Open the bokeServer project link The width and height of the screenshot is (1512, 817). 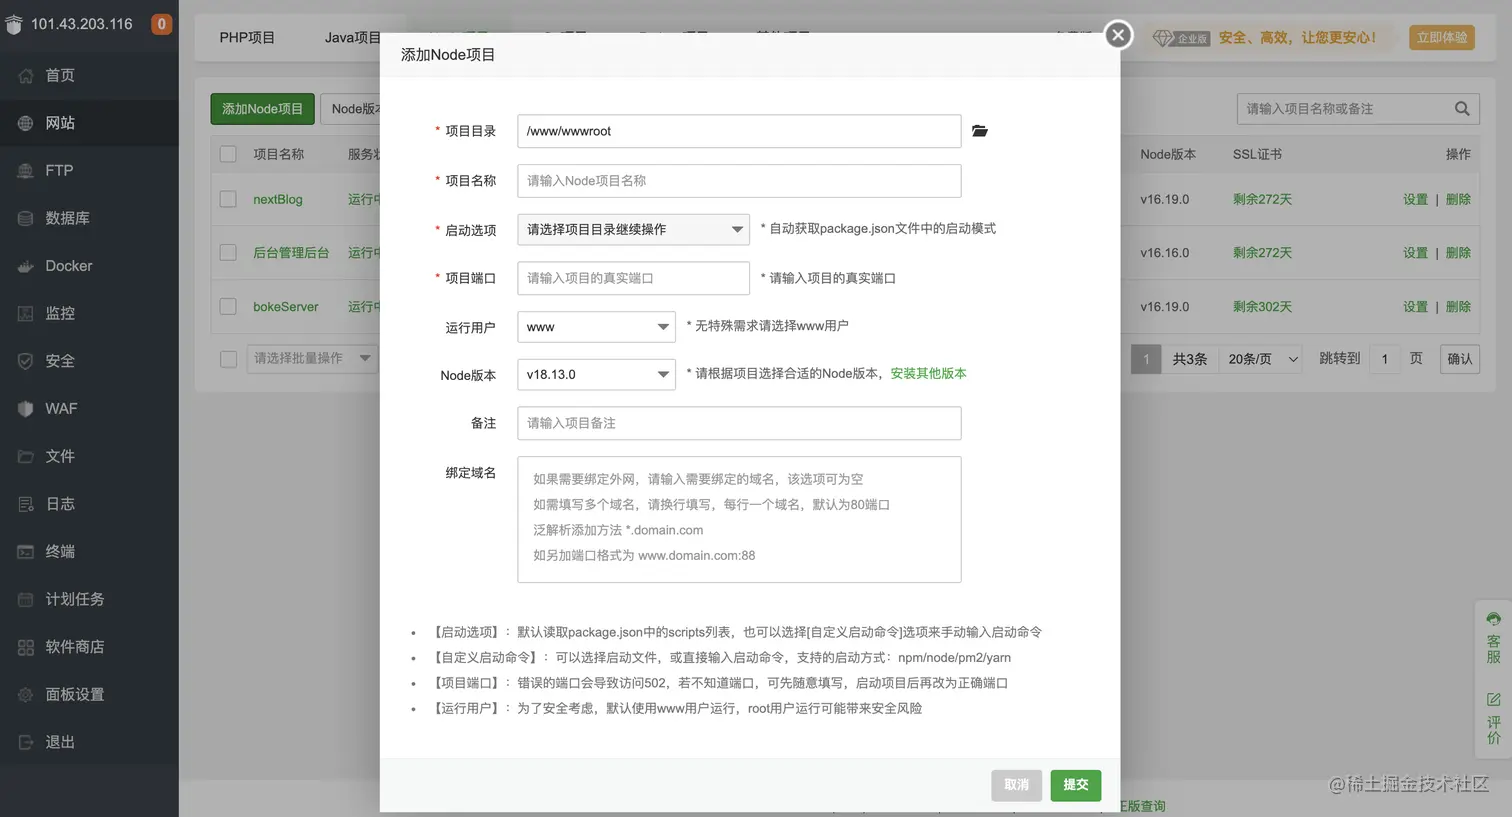pos(286,307)
